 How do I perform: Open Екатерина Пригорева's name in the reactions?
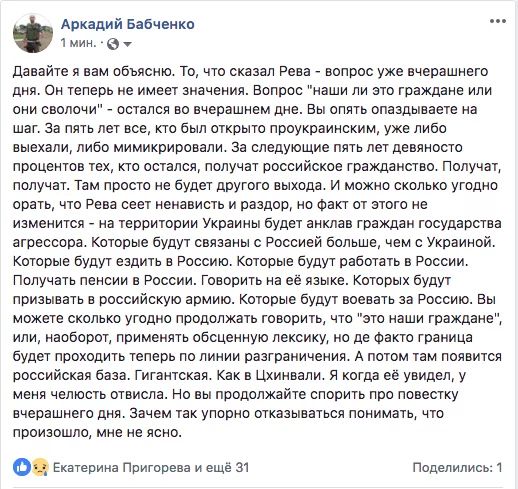(x=122, y=467)
